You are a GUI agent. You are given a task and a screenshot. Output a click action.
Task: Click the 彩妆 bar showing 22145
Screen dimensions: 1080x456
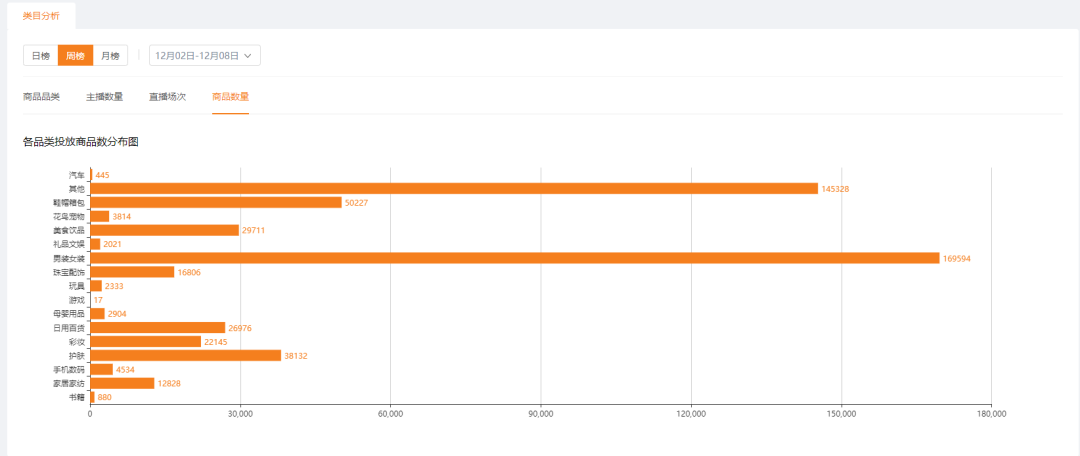[145, 342]
